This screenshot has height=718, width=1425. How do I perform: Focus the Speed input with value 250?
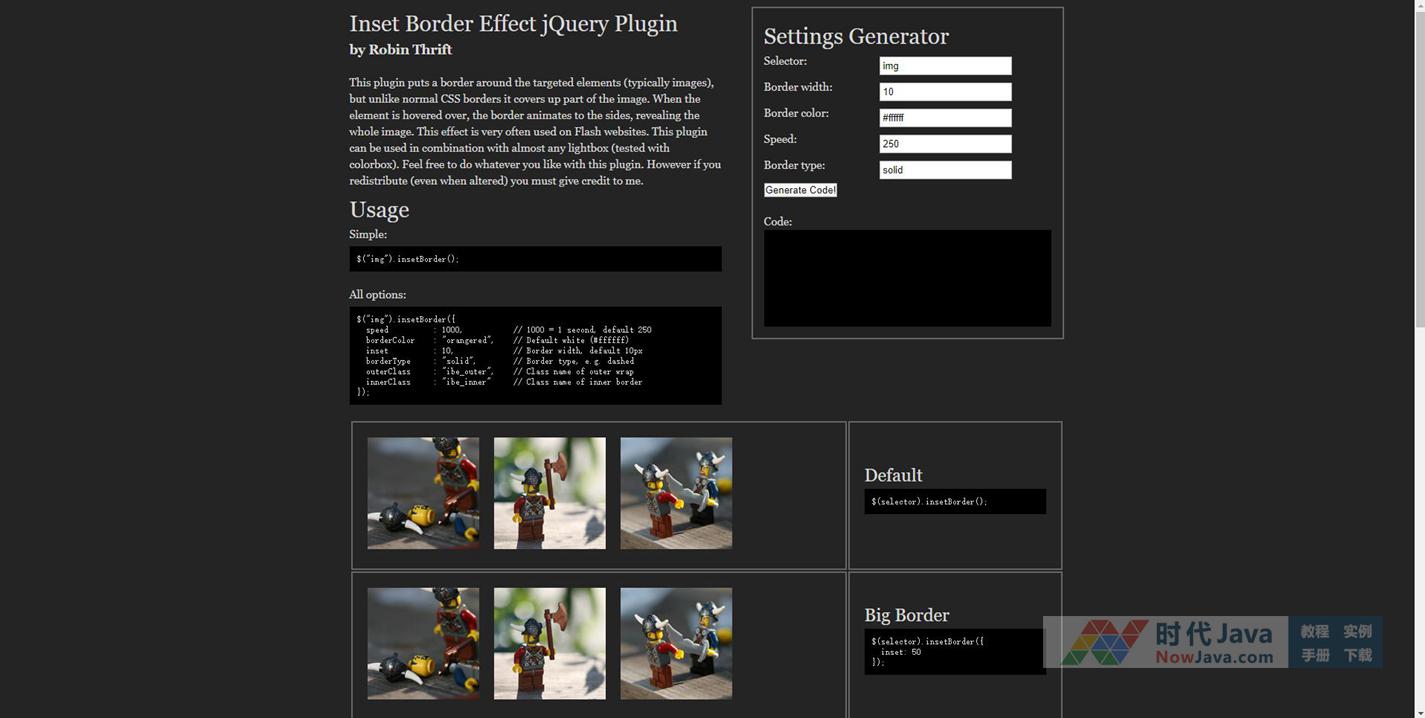pyautogui.click(x=945, y=144)
